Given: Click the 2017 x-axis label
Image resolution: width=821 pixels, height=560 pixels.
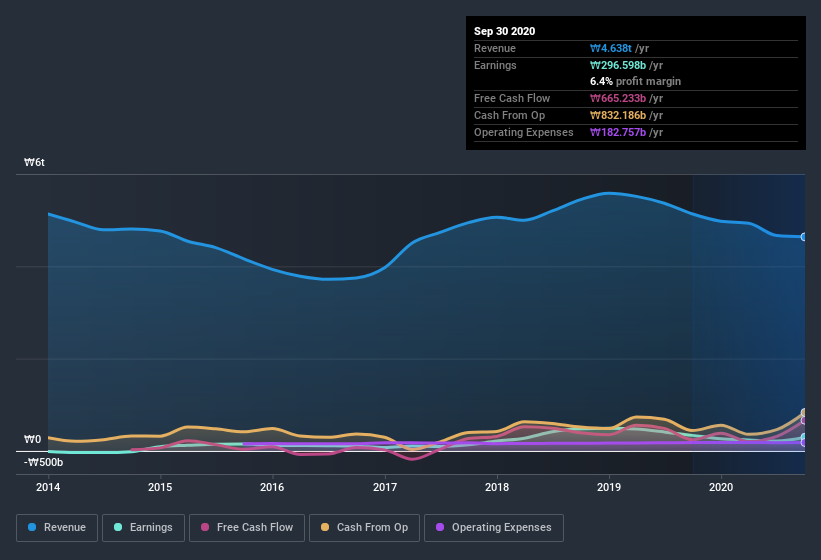Looking at the screenshot, I should [385, 487].
